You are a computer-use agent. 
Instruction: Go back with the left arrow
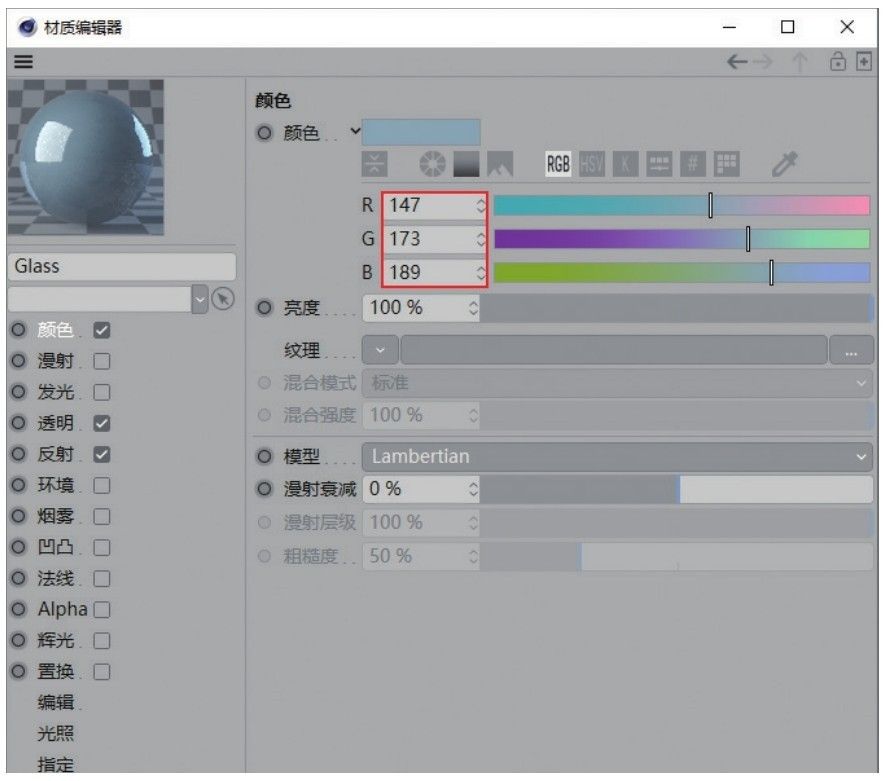pos(737,61)
